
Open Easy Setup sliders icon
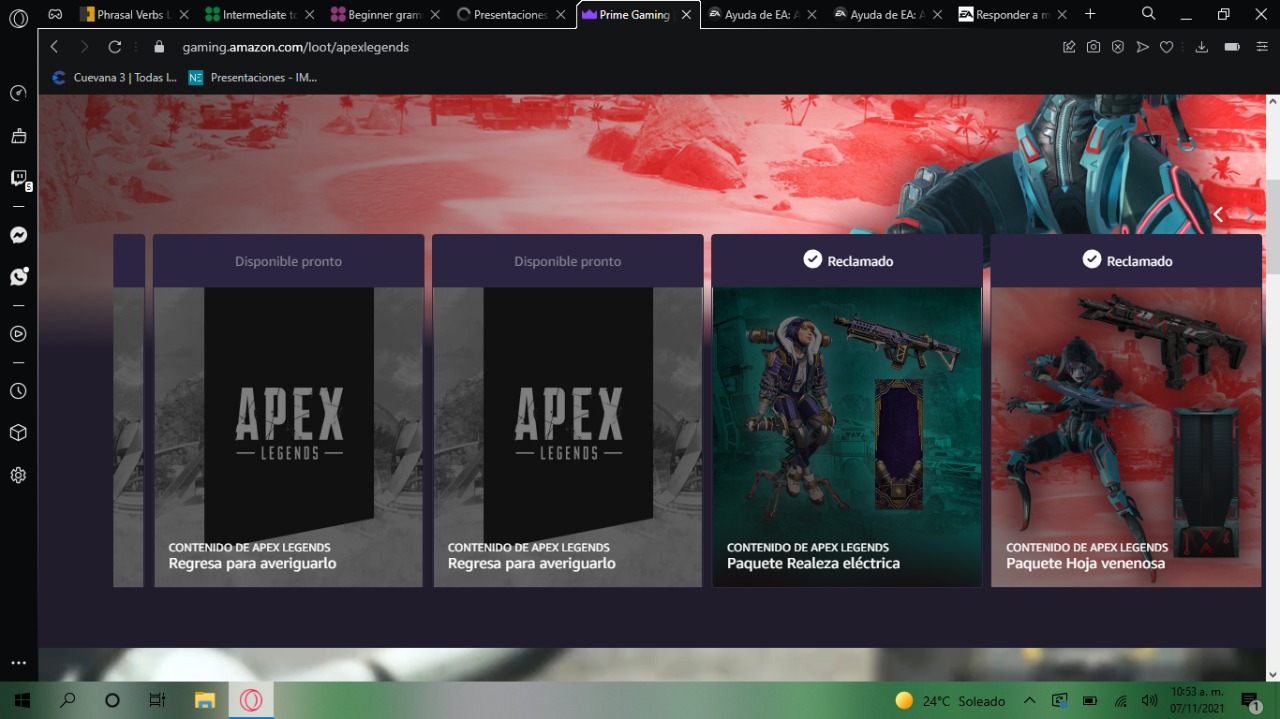tap(1262, 47)
